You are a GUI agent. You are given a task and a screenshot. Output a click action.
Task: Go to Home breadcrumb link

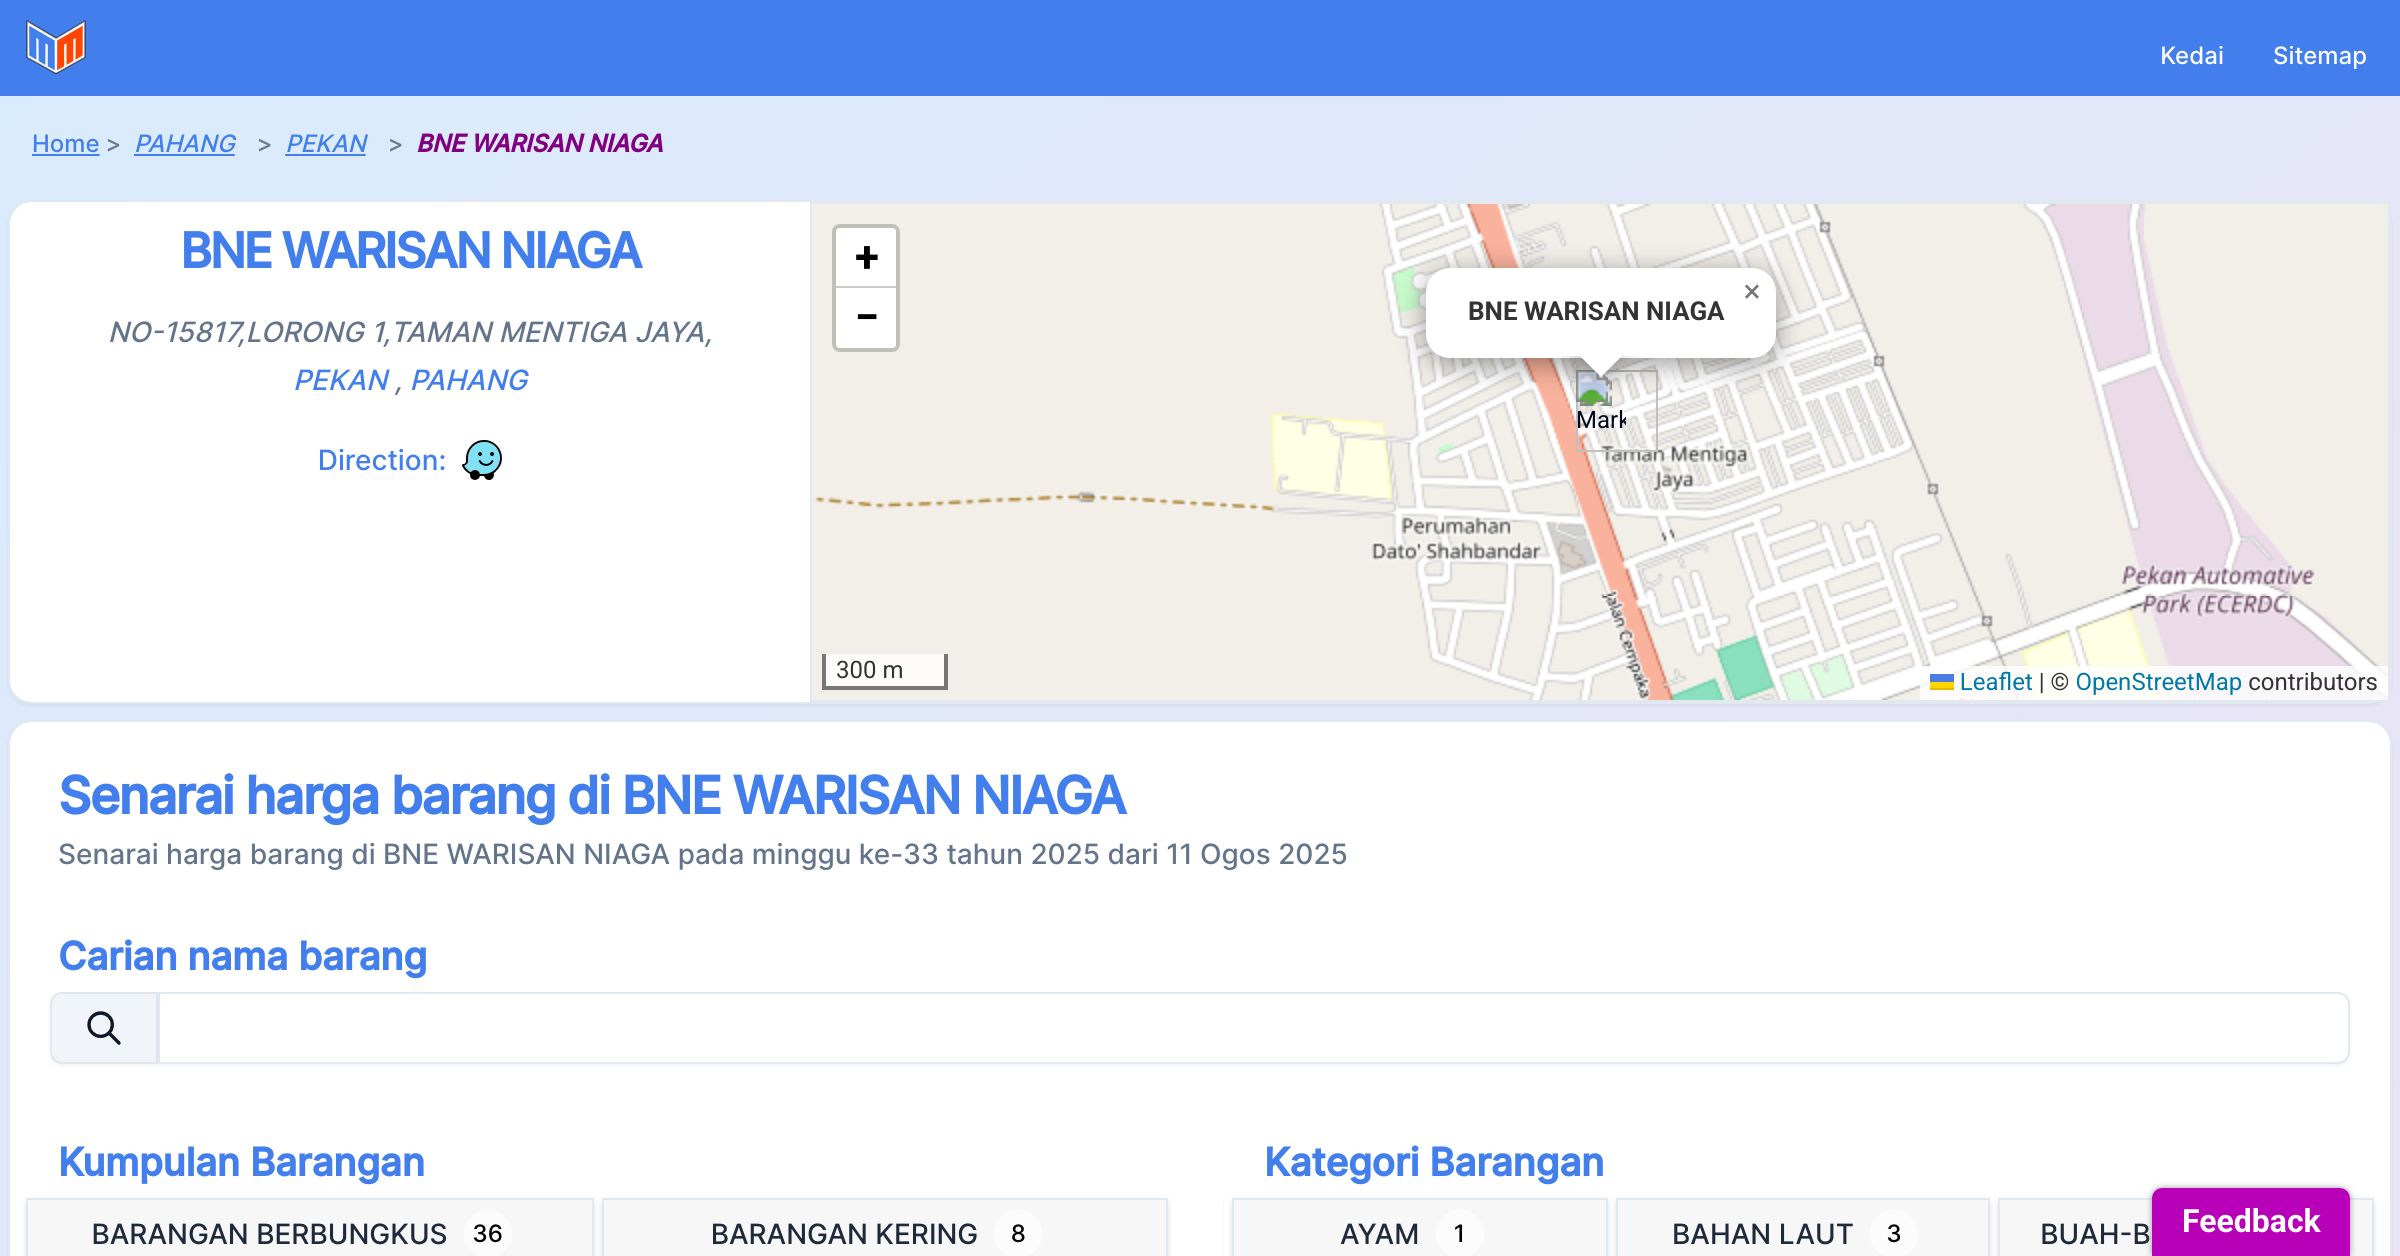point(65,143)
